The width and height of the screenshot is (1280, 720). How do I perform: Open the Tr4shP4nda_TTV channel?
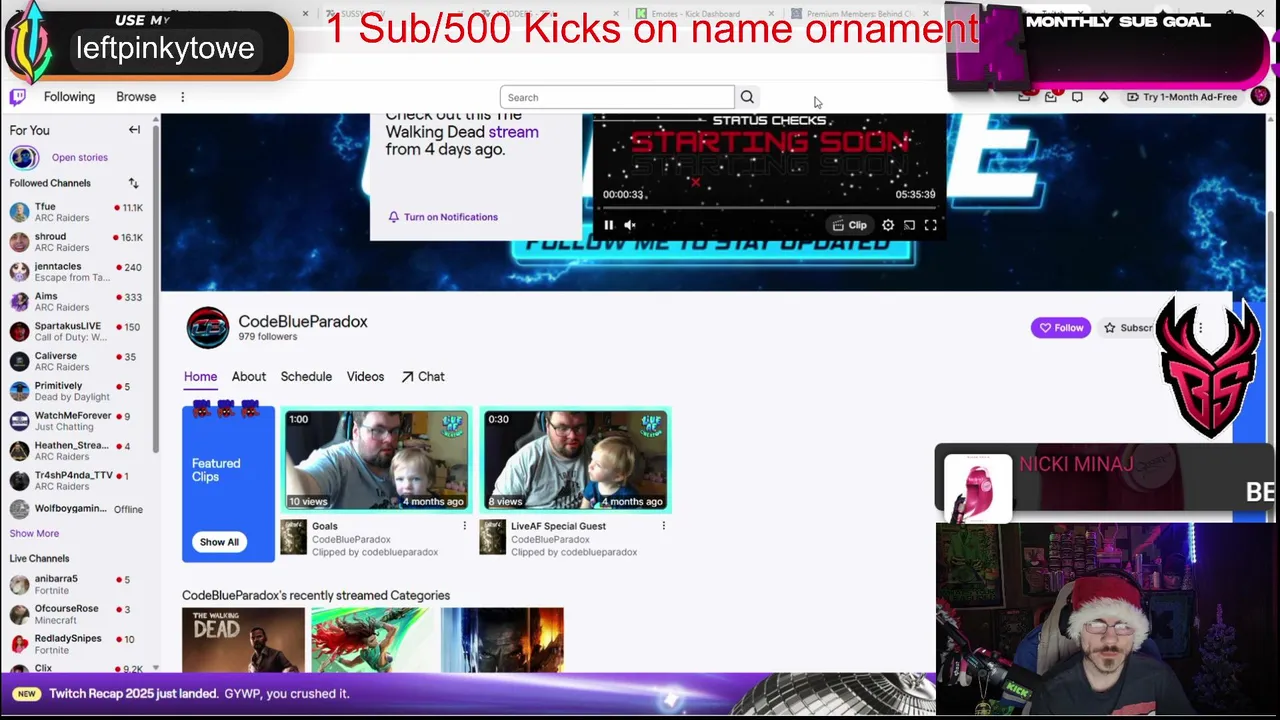pyautogui.click(x=77, y=481)
